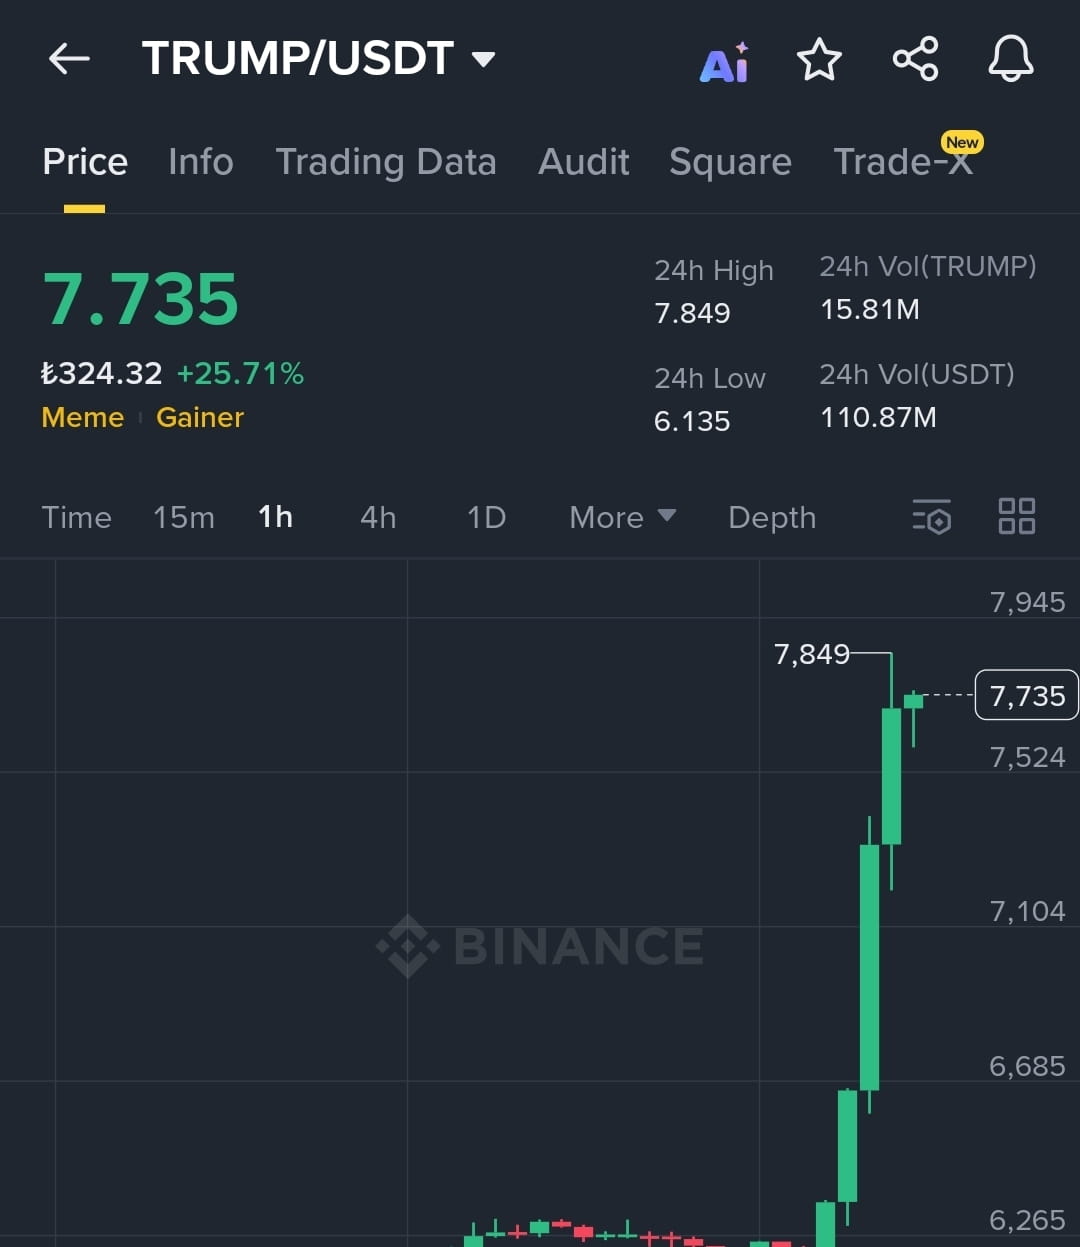Open the grid layout icon
This screenshot has height=1247, width=1080.
click(x=1017, y=517)
